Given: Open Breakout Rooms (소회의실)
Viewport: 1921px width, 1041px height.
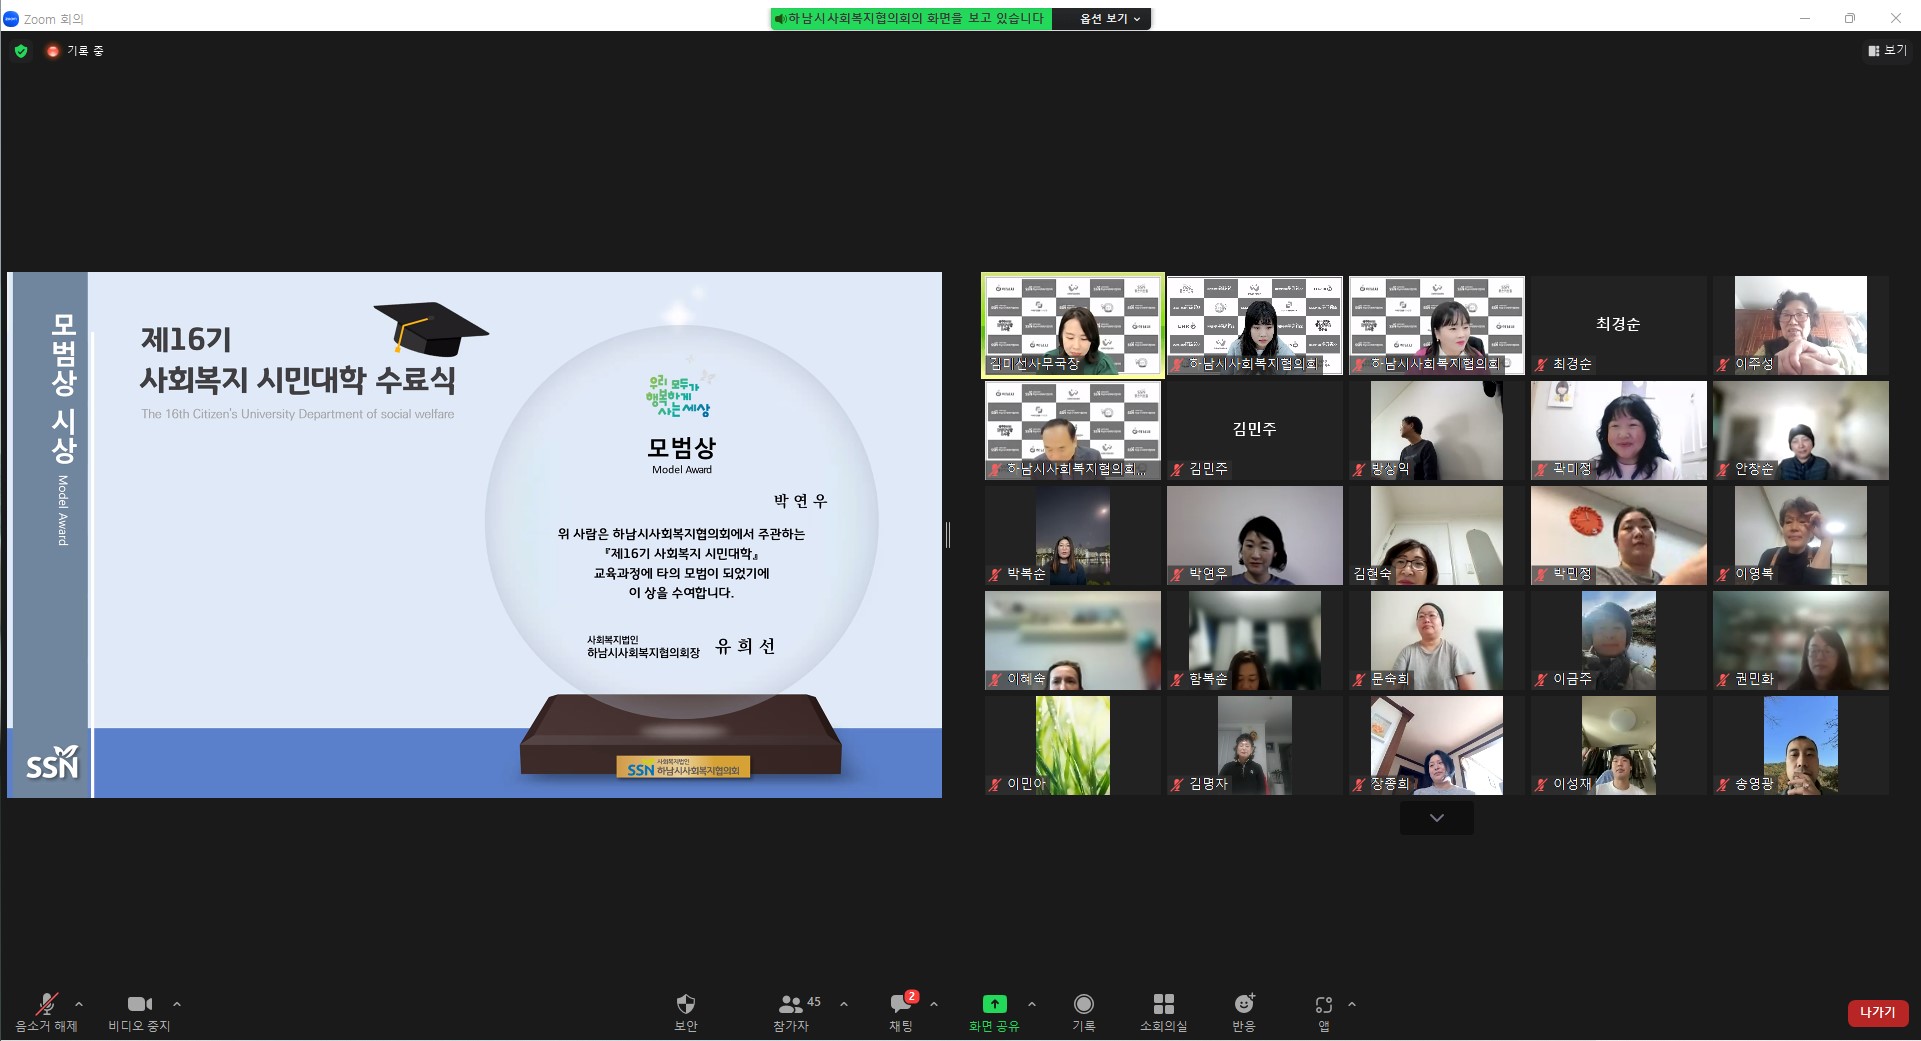Looking at the screenshot, I should 1163,1004.
